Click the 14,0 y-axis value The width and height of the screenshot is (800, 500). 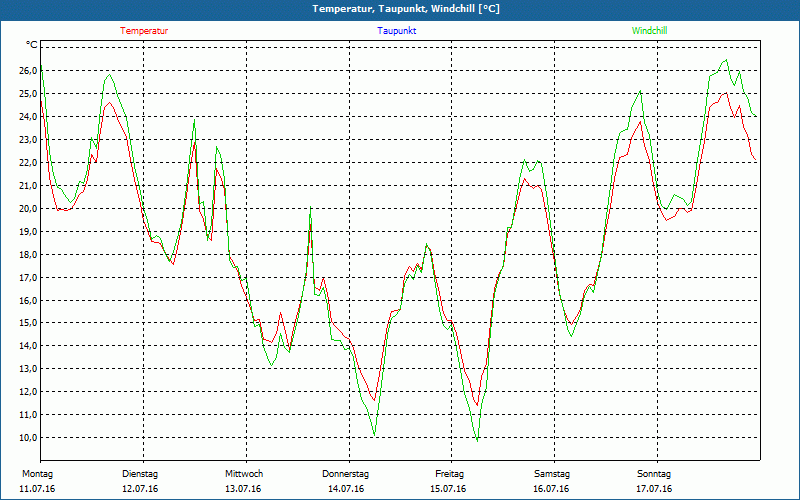29,345
